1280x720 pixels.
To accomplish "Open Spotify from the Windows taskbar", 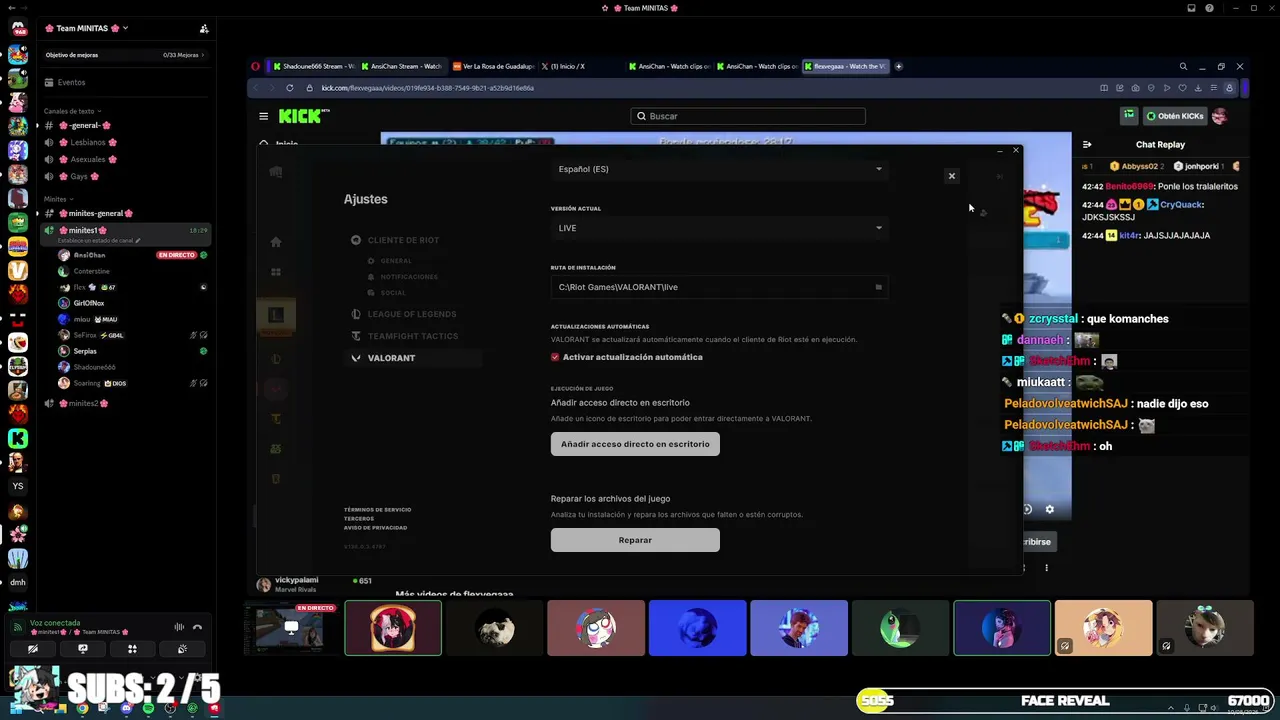I will coord(148,708).
